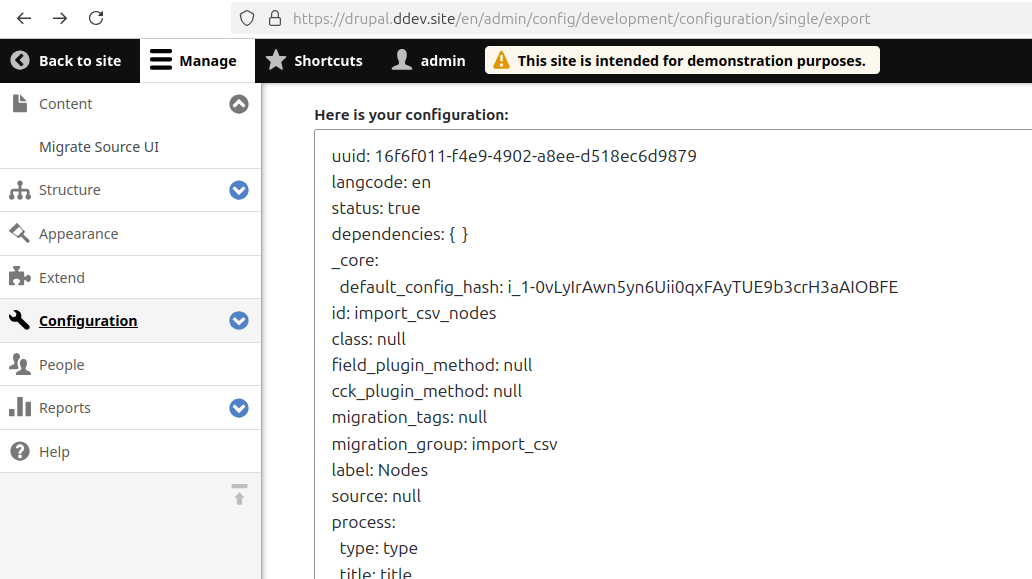
Task: Click the Structure sitemap icon
Action: pyautogui.click(x=20, y=189)
